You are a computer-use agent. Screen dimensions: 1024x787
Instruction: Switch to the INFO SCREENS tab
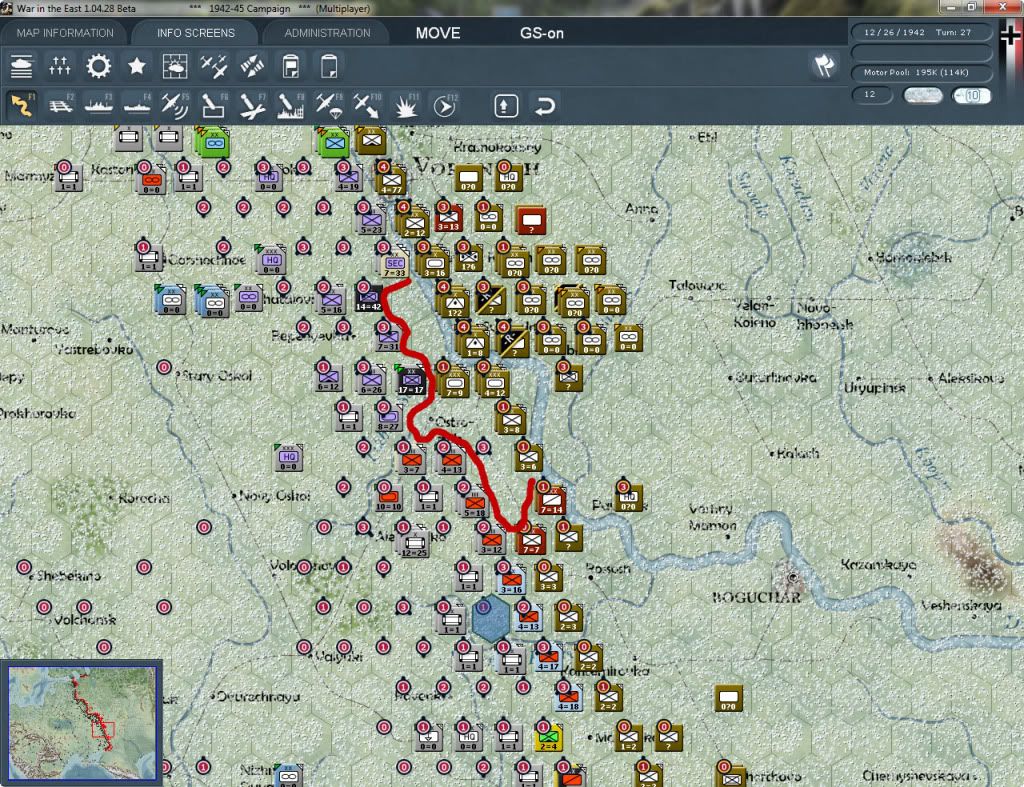(x=195, y=33)
